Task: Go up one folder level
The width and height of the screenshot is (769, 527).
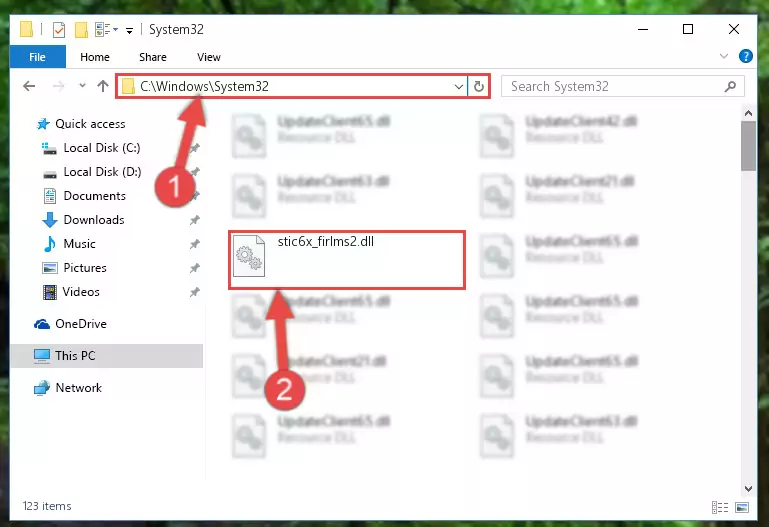Action: [x=103, y=86]
